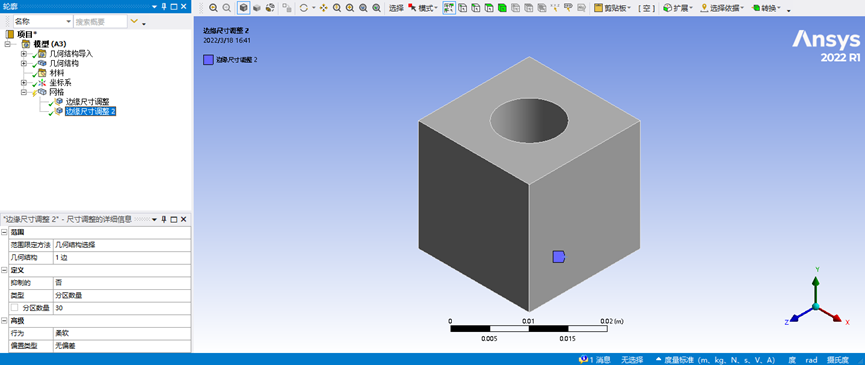The height and width of the screenshot is (365, 865).
Task: Click the greyed Element selection filter
Action: click(542, 8)
